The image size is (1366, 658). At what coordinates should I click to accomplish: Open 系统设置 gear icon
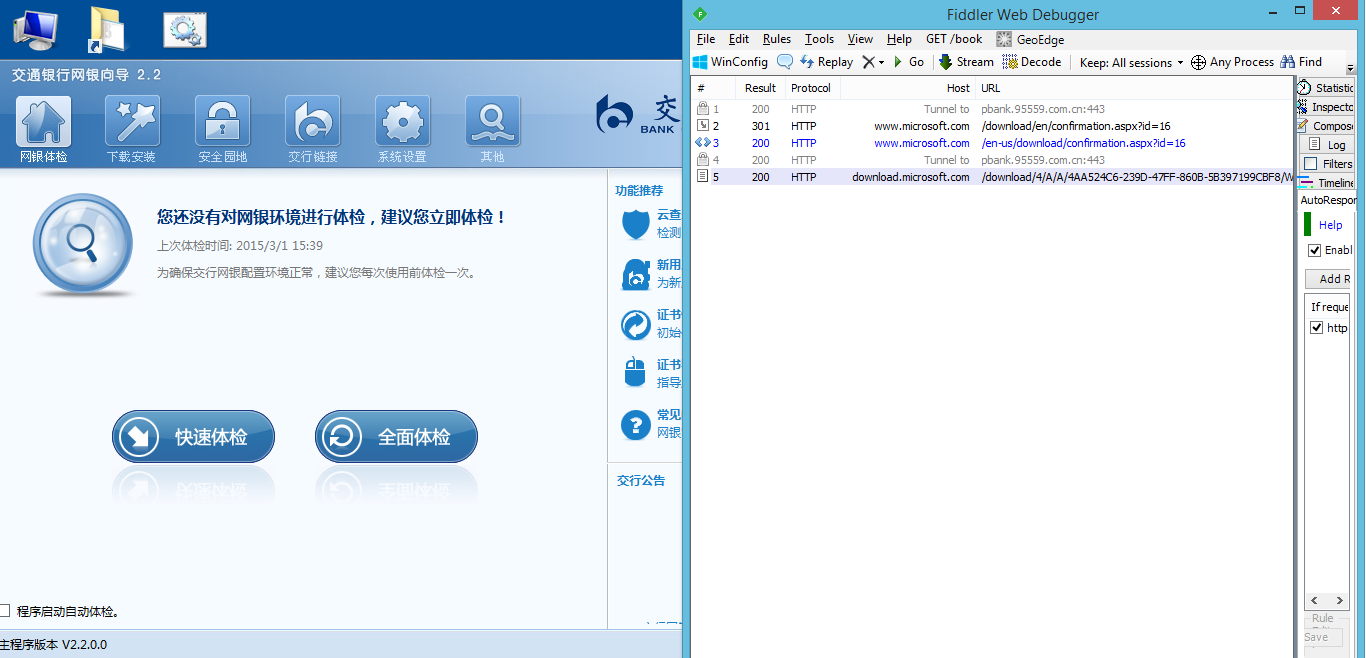tap(402, 123)
